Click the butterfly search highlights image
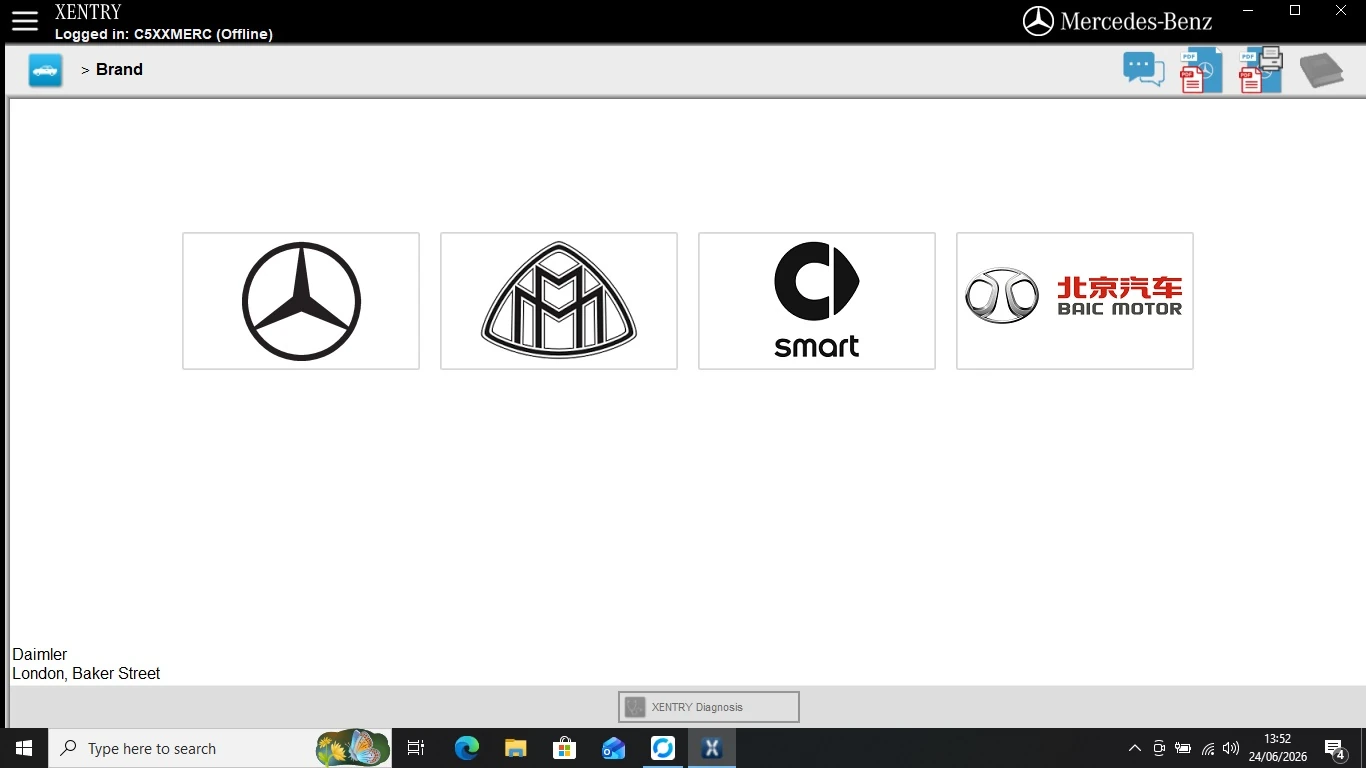This screenshot has width=1366, height=768. pyautogui.click(x=352, y=748)
